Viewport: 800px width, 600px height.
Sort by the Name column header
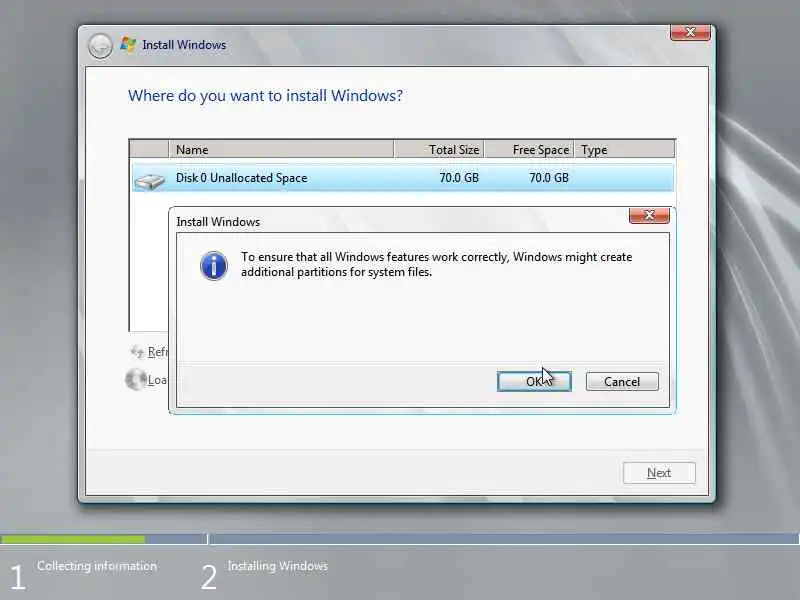pyautogui.click(x=281, y=149)
